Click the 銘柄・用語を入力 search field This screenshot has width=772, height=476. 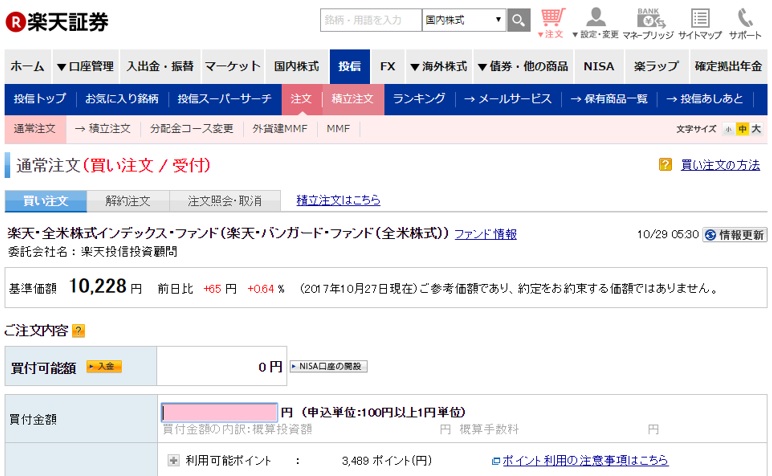coord(371,20)
